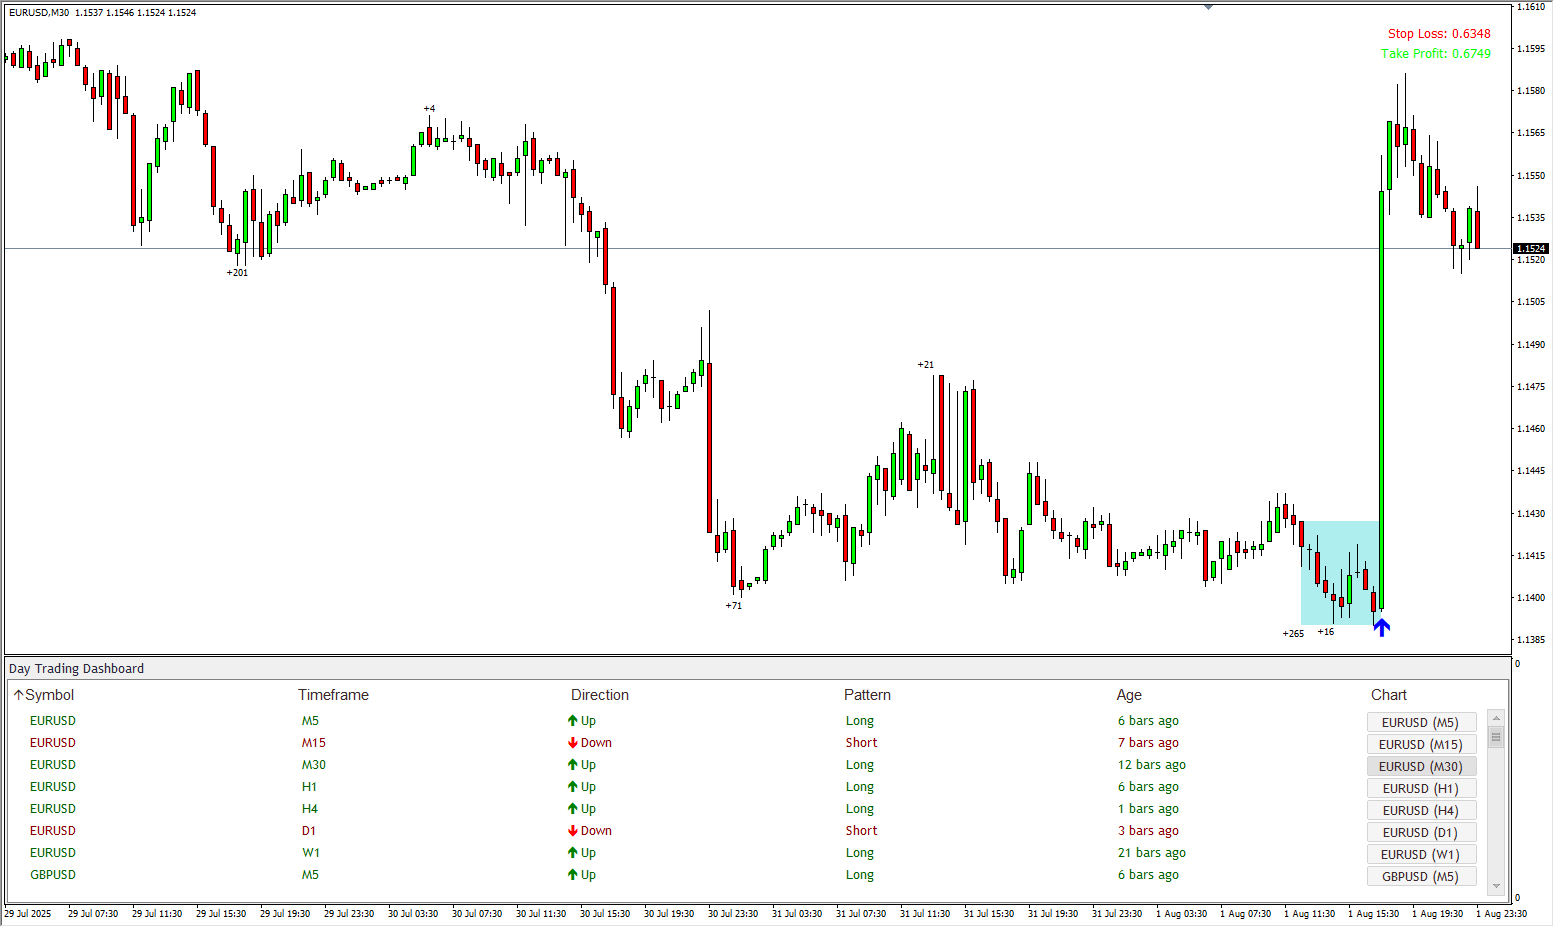1554x927 pixels.
Task: Click the green Up arrow in GBPUSD row
Action: [x=573, y=875]
